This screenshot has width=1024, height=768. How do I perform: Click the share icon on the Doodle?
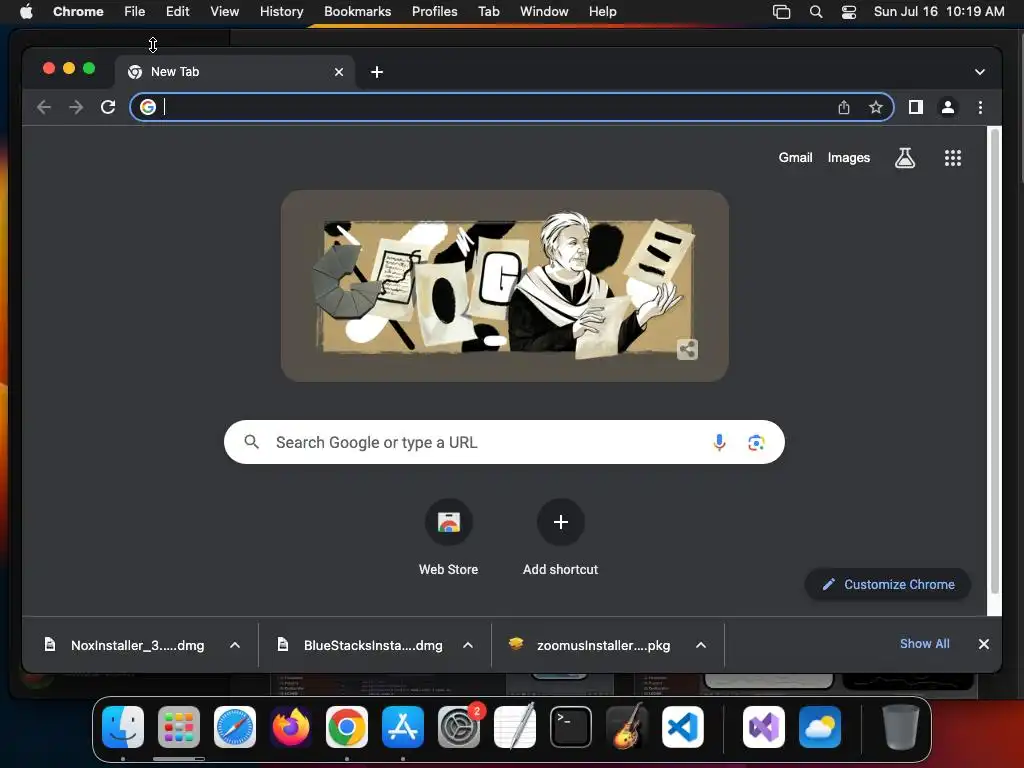(x=687, y=349)
